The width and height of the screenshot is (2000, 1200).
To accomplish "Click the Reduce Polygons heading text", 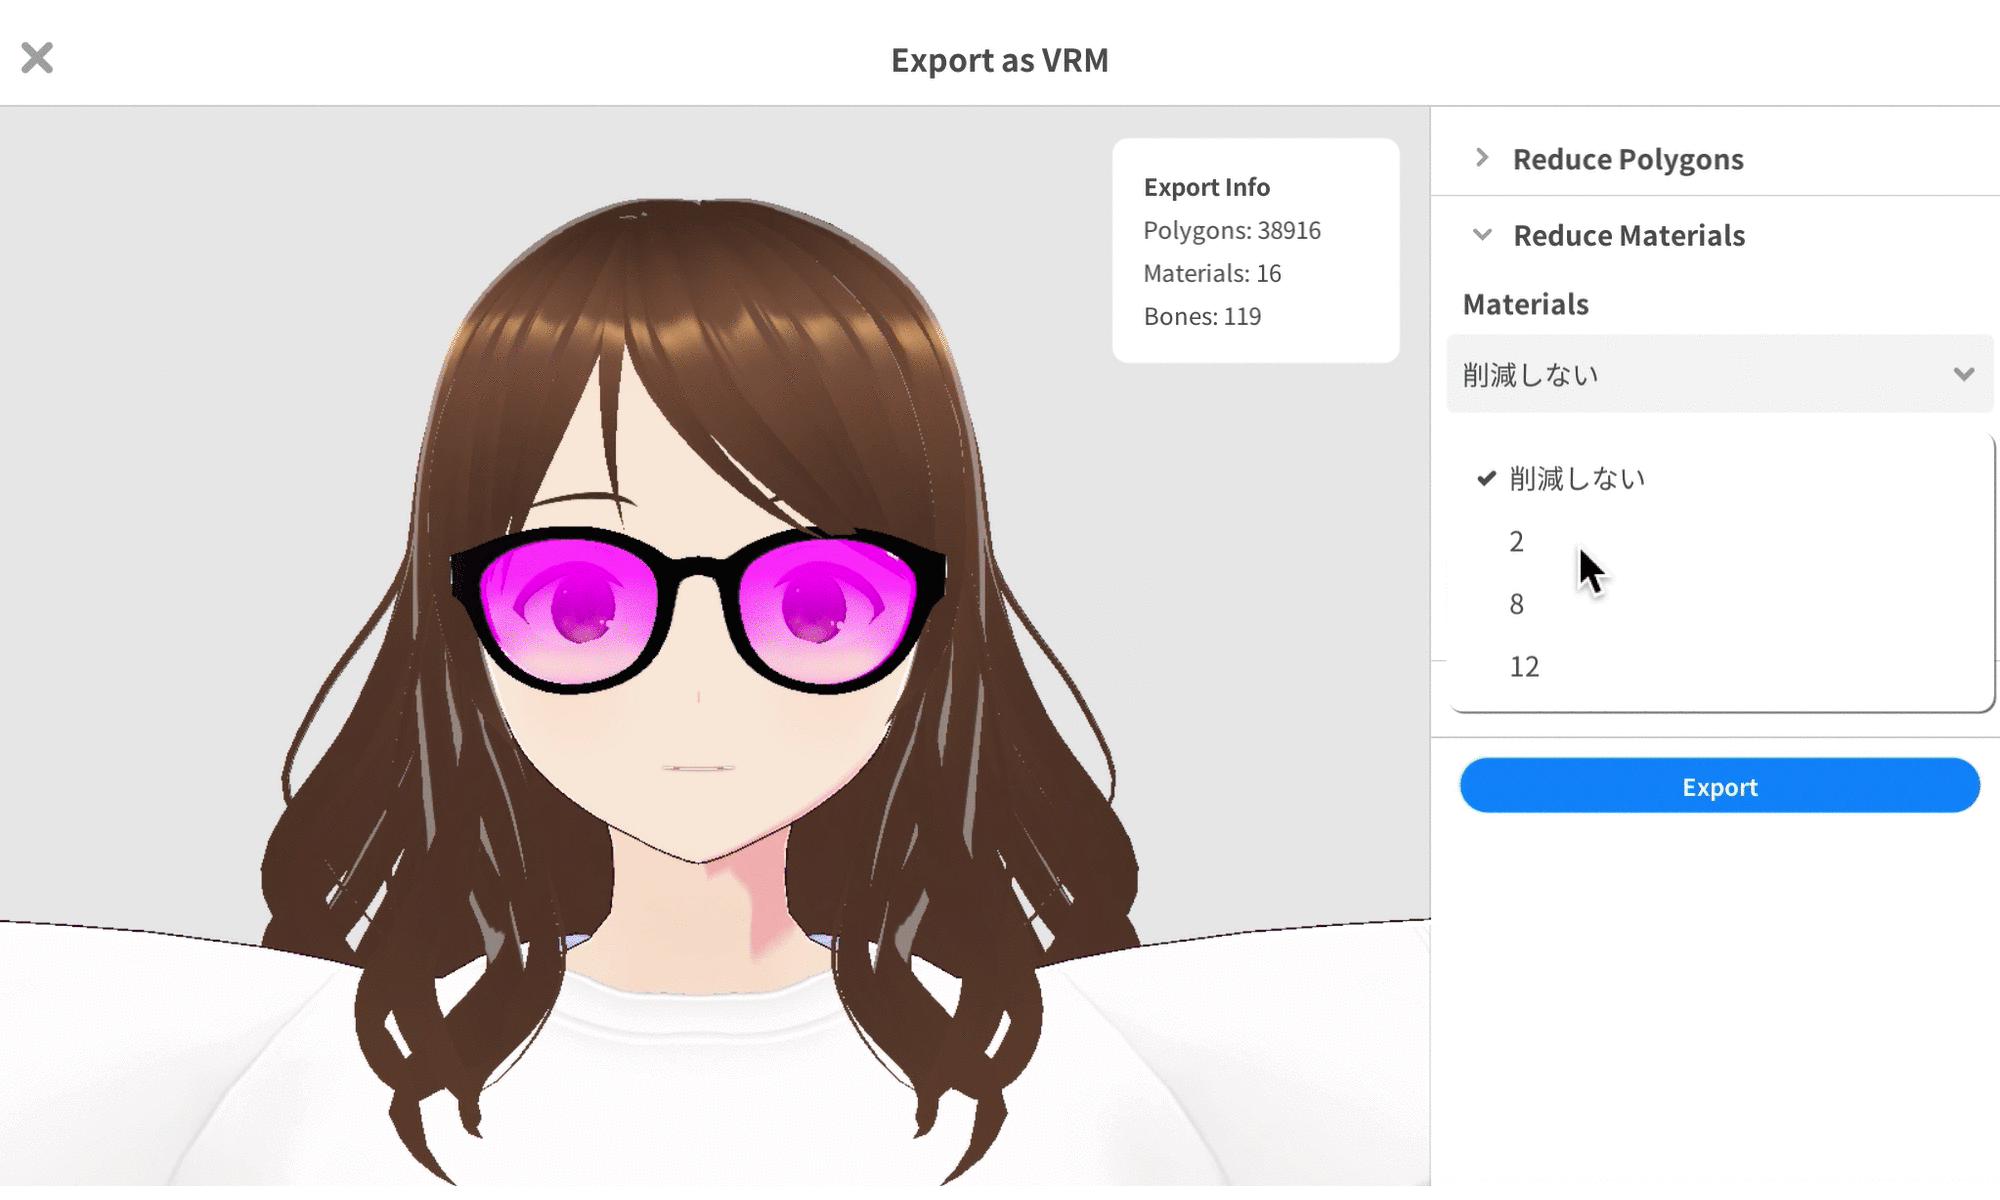I will (1628, 159).
